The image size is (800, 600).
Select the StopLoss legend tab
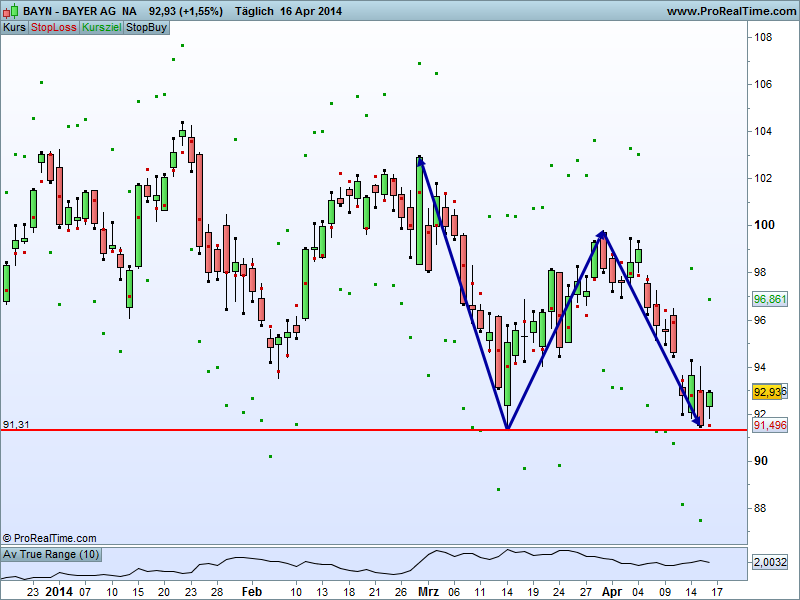[x=54, y=28]
